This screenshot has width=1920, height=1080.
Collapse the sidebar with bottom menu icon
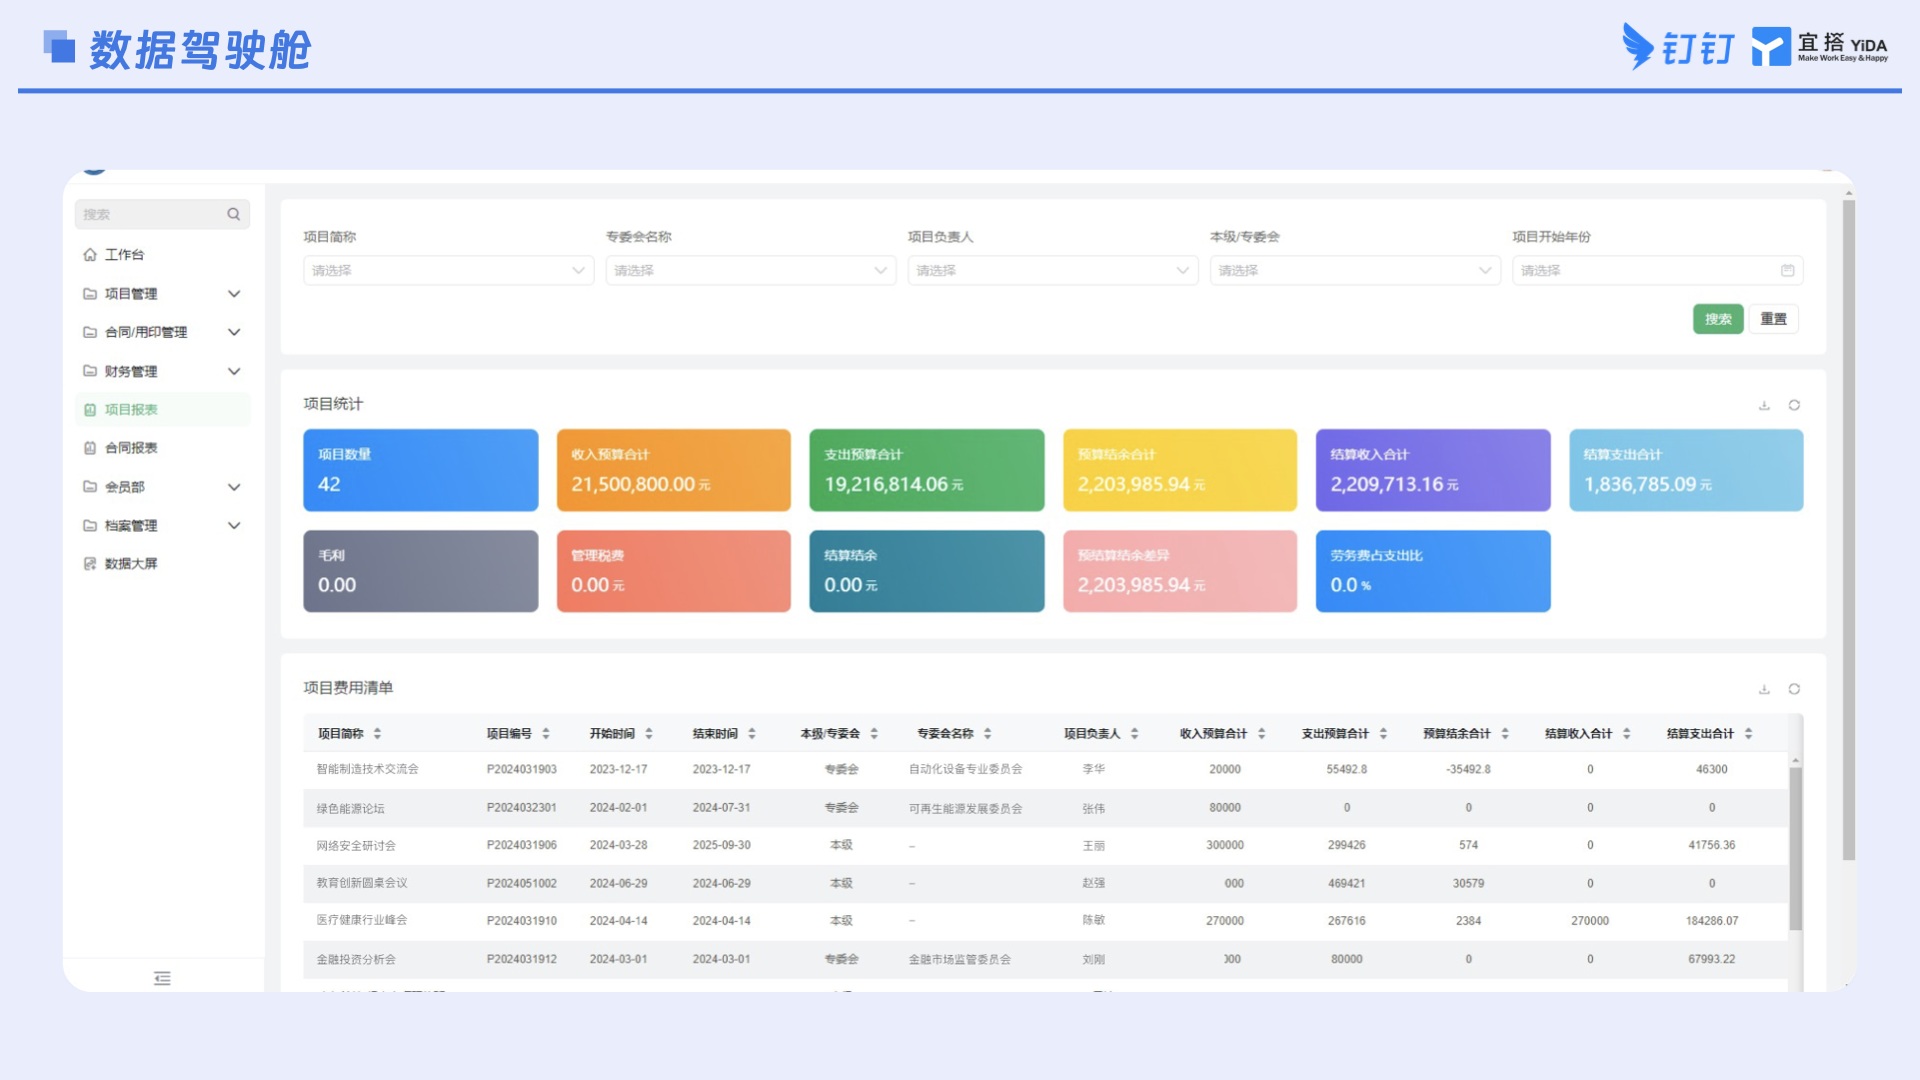pyautogui.click(x=162, y=978)
